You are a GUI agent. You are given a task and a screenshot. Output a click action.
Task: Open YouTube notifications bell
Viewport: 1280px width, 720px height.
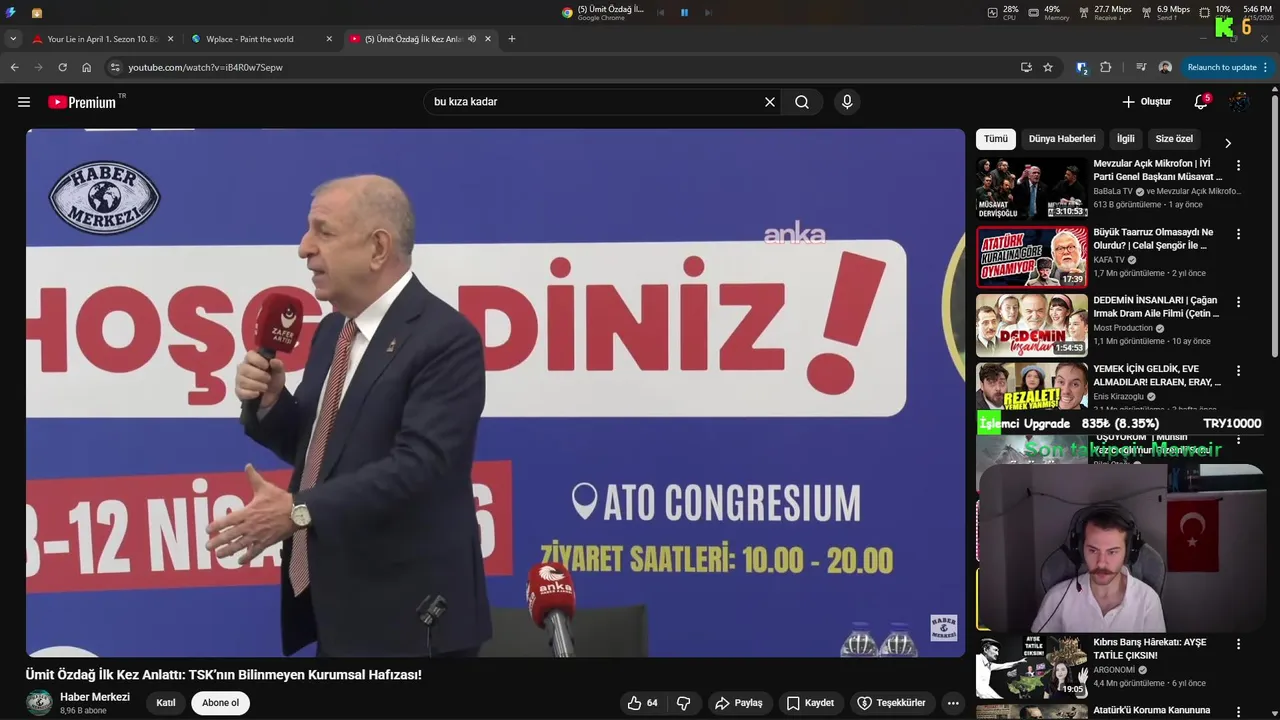pyautogui.click(x=1201, y=102)
